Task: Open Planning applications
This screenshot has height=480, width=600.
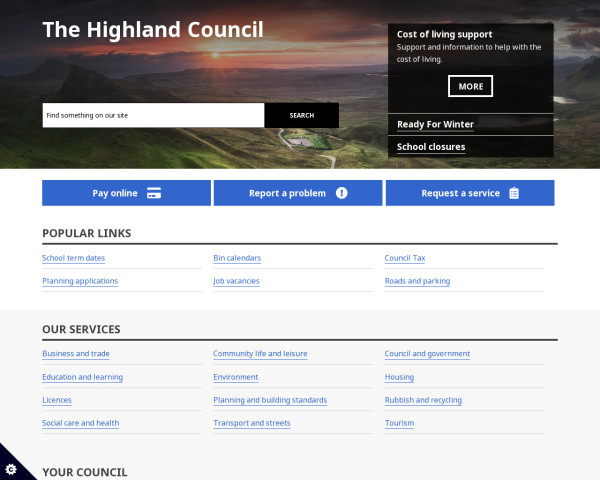Action: click(80, 281)
